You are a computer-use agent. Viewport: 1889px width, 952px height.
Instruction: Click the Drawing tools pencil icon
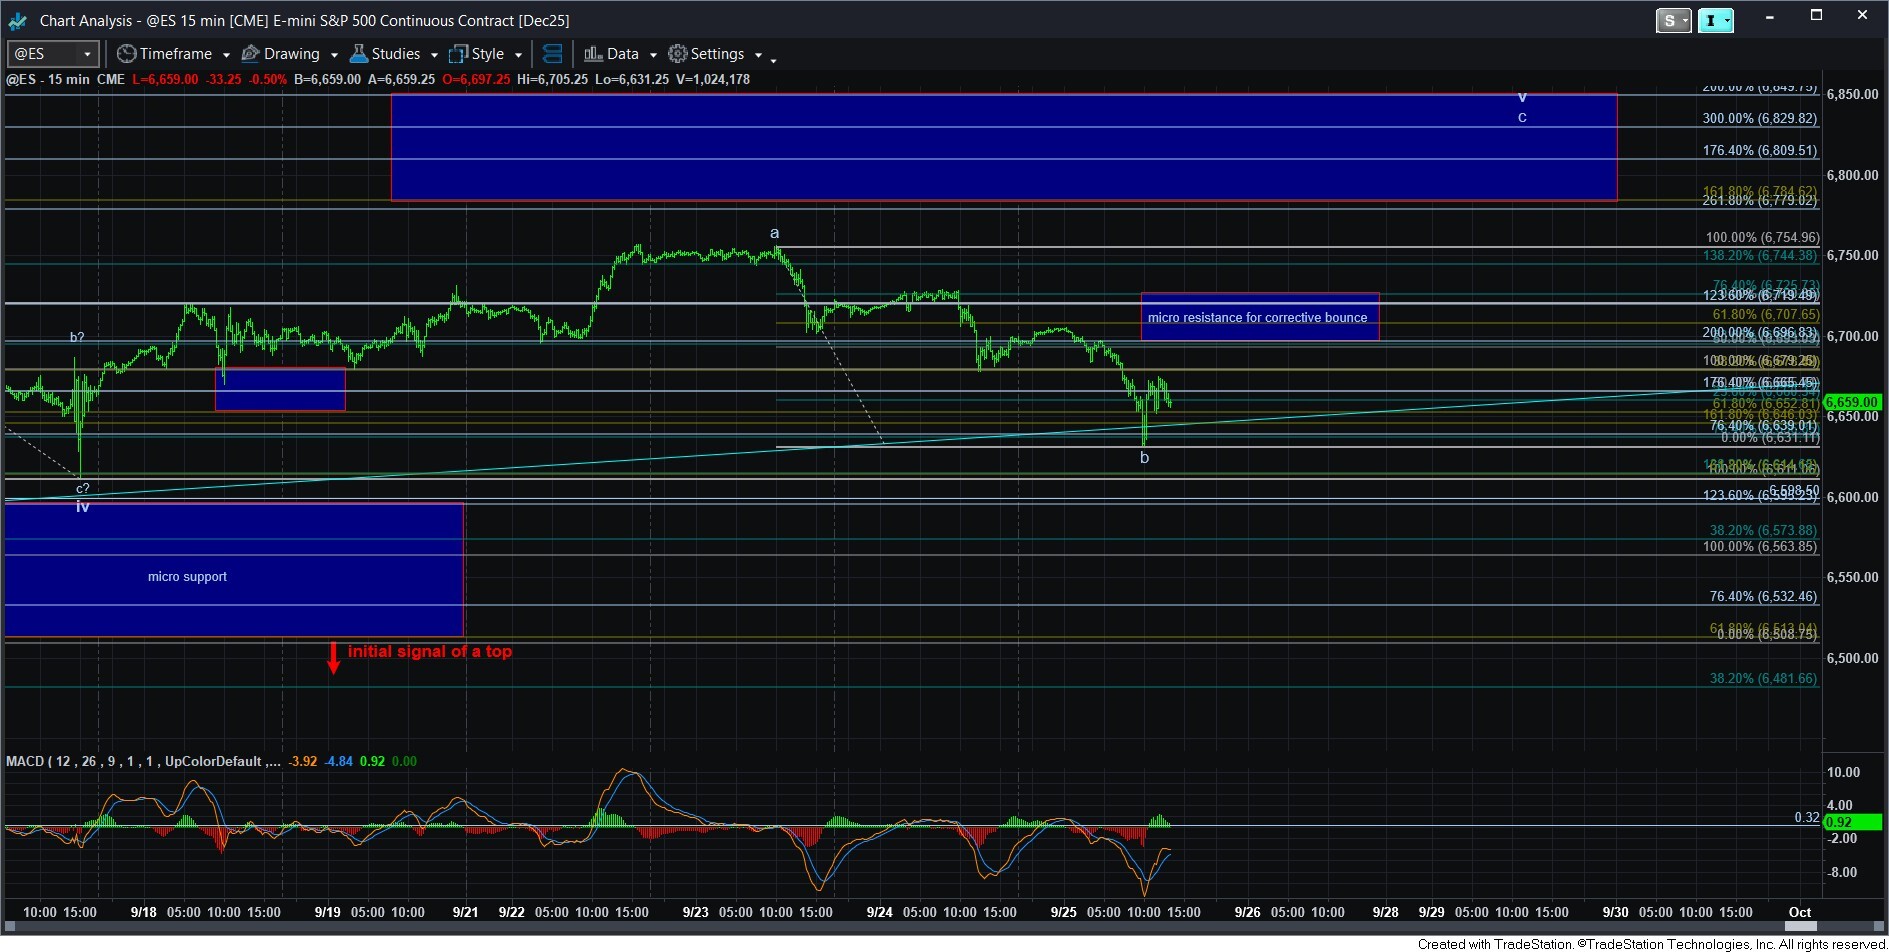click(x=251, y=54)
